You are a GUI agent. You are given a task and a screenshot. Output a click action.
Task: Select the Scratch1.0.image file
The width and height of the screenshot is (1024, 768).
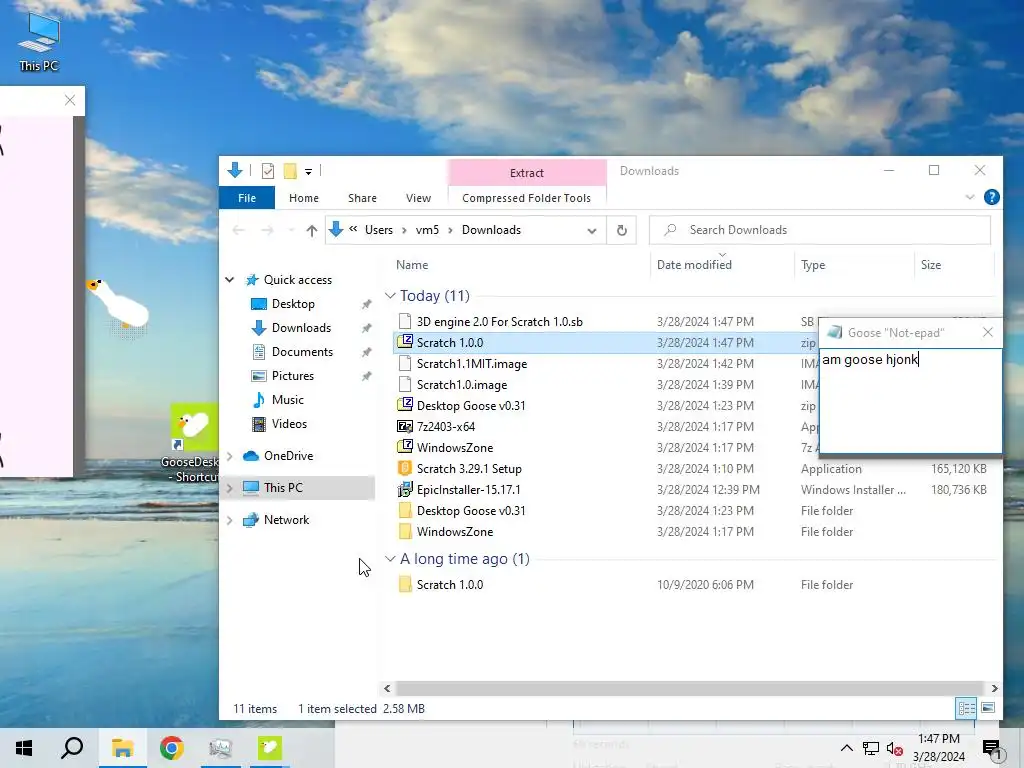(462, 385)
